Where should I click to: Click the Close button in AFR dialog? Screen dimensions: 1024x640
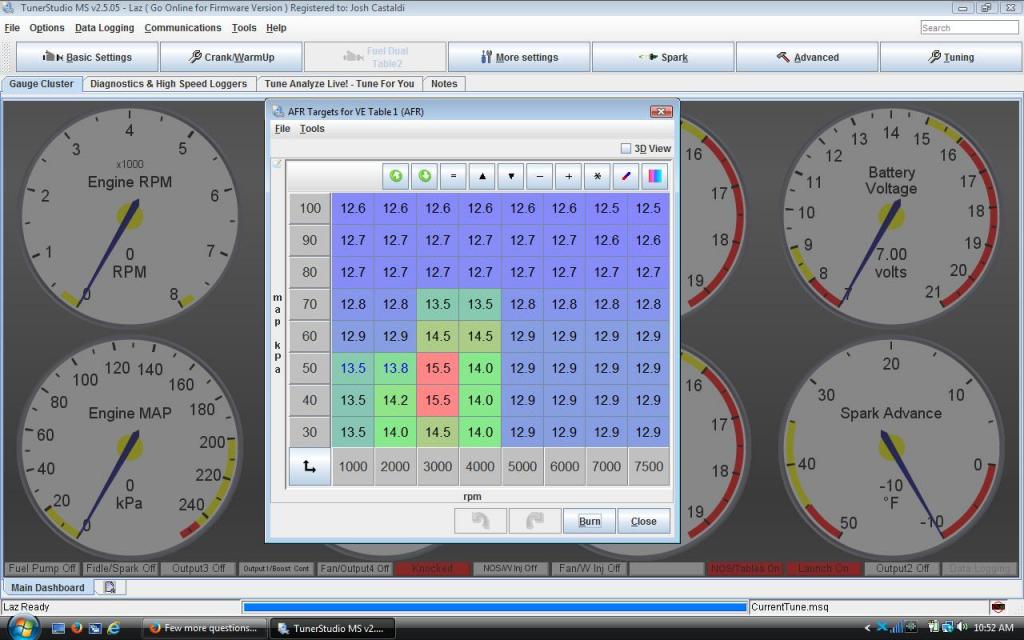point(643,521)
